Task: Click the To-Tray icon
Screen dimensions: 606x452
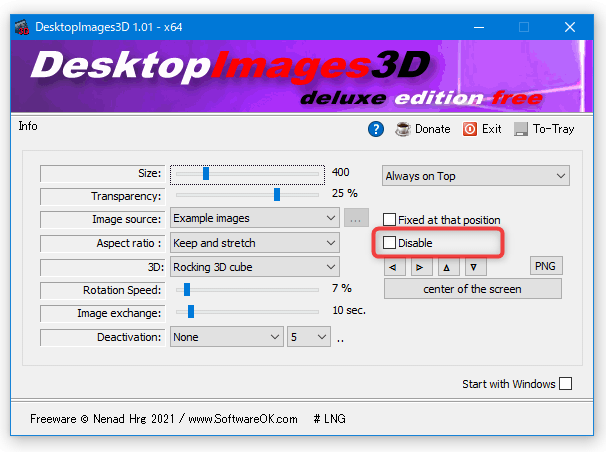Action: pos(521,129)
